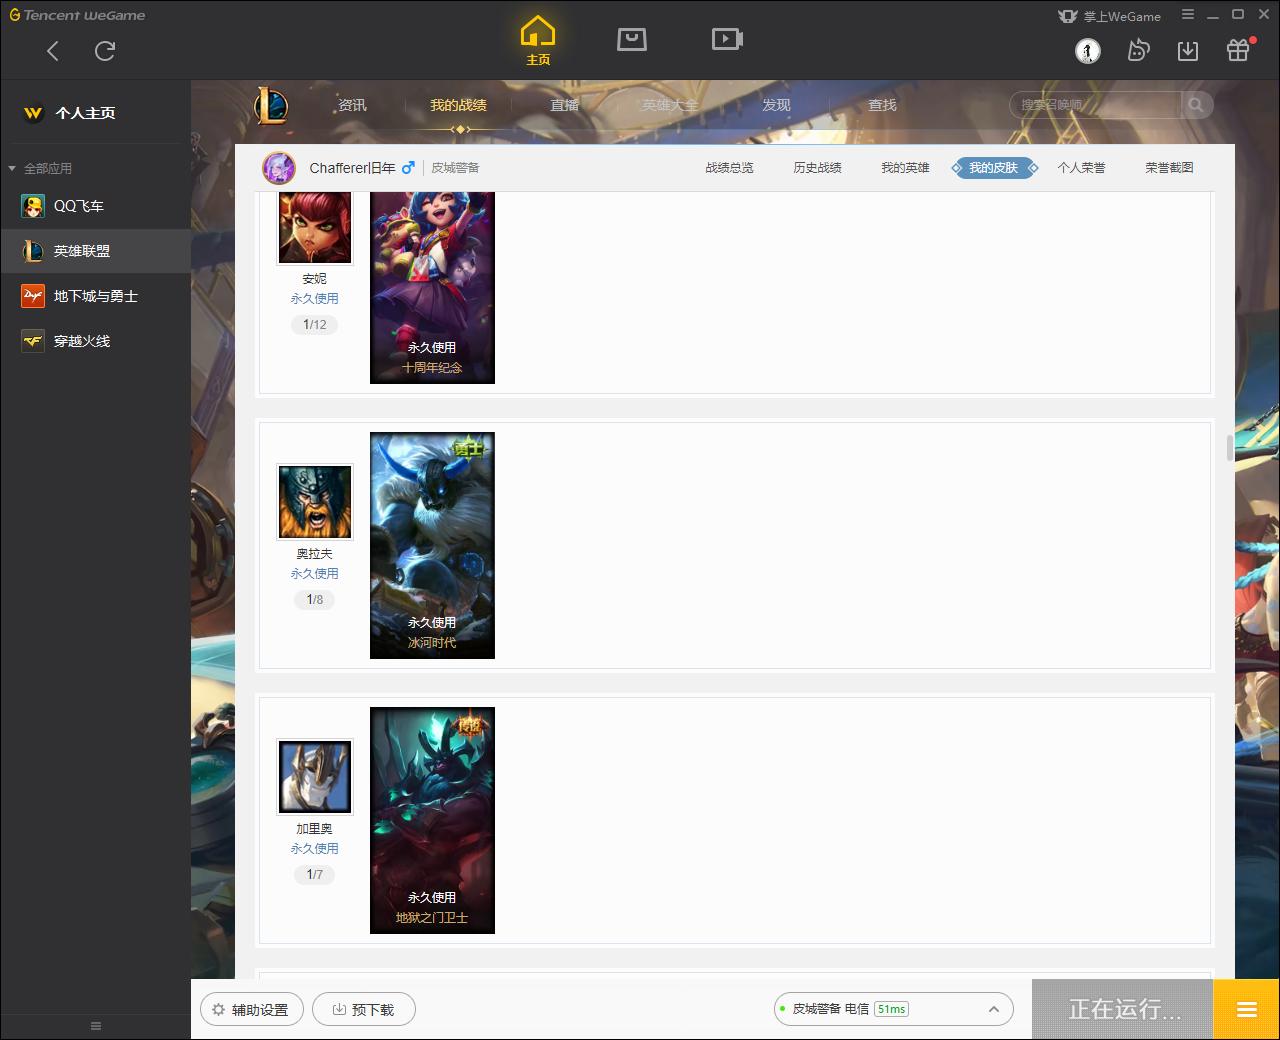Switch to the 发现 tab

tap(776, 105)
